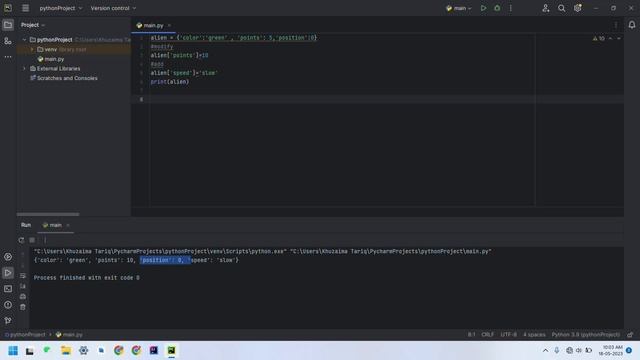Open Python 3.8 interpreter selector
Viewport: 640px width, 360px height.
click(586, 335)
